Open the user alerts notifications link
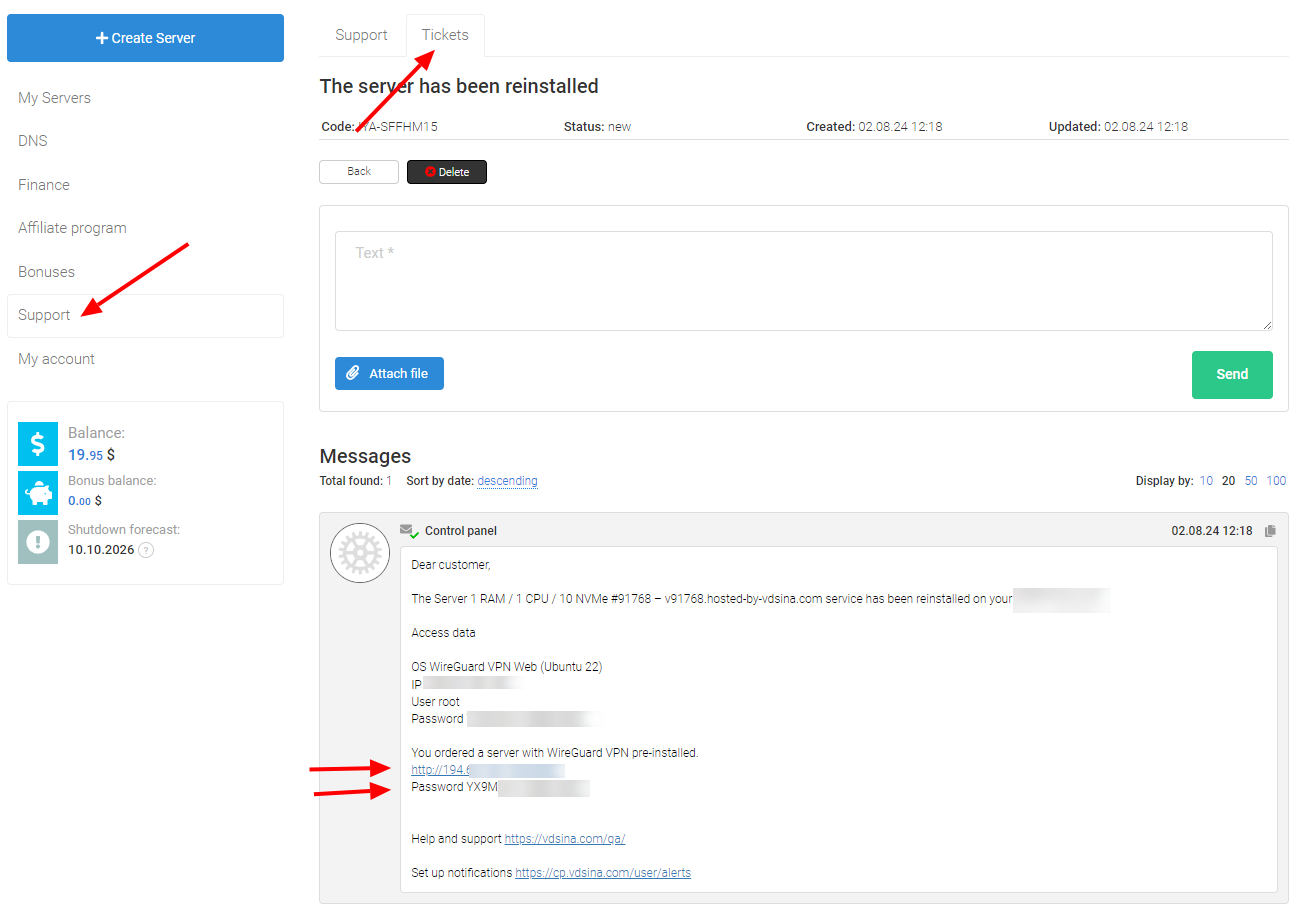1299x911 pixels. 603,873
